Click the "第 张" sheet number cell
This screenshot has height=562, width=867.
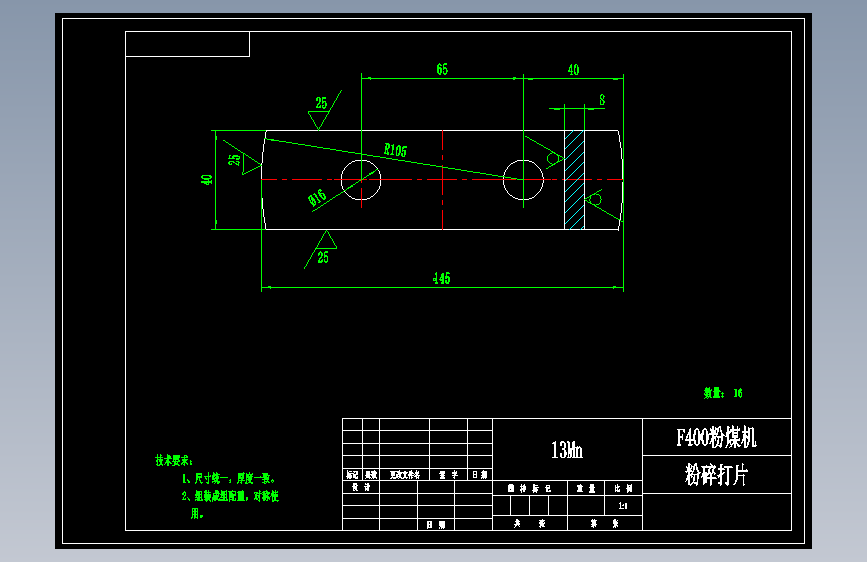click(x=605, y=523)
